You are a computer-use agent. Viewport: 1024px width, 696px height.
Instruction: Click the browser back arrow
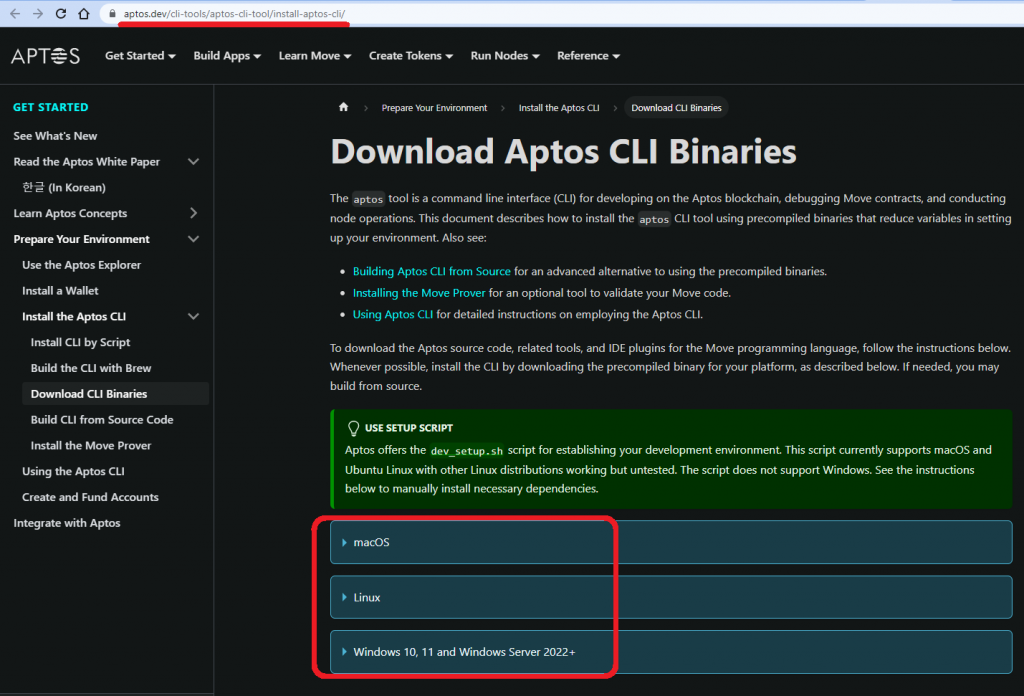click(14, 14)
